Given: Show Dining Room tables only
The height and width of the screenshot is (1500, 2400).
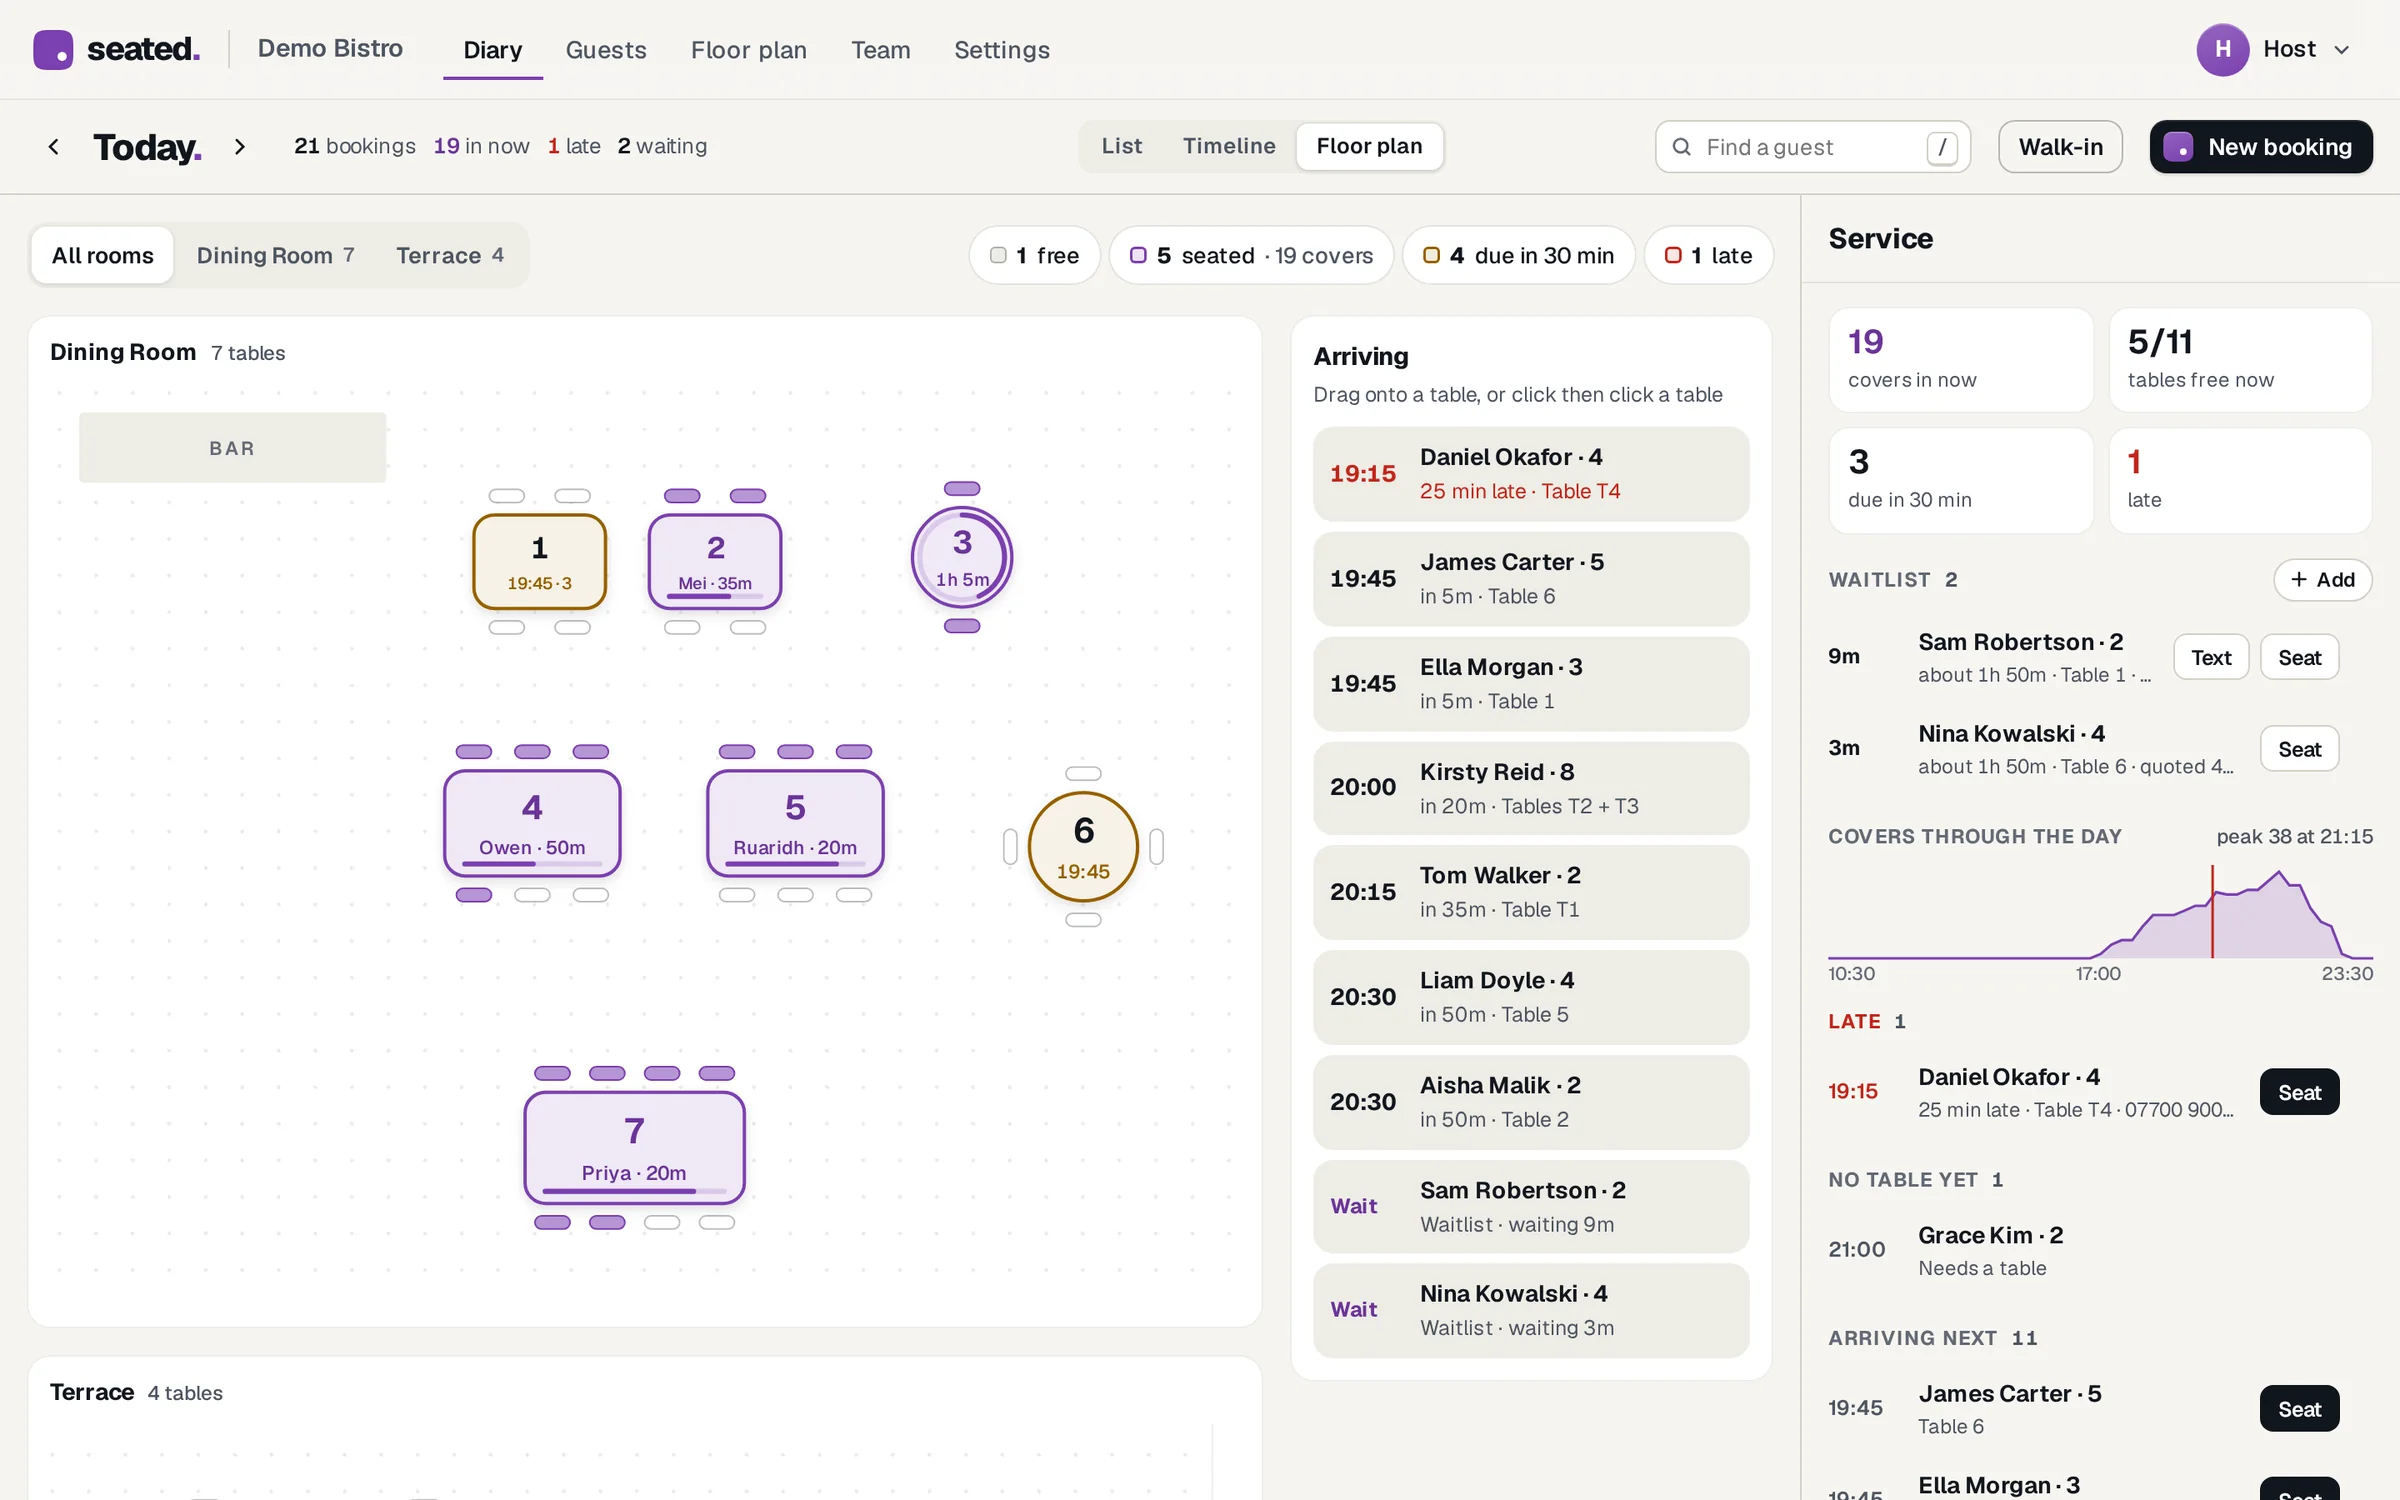Looking at the screenshot, I should [275, 256].
